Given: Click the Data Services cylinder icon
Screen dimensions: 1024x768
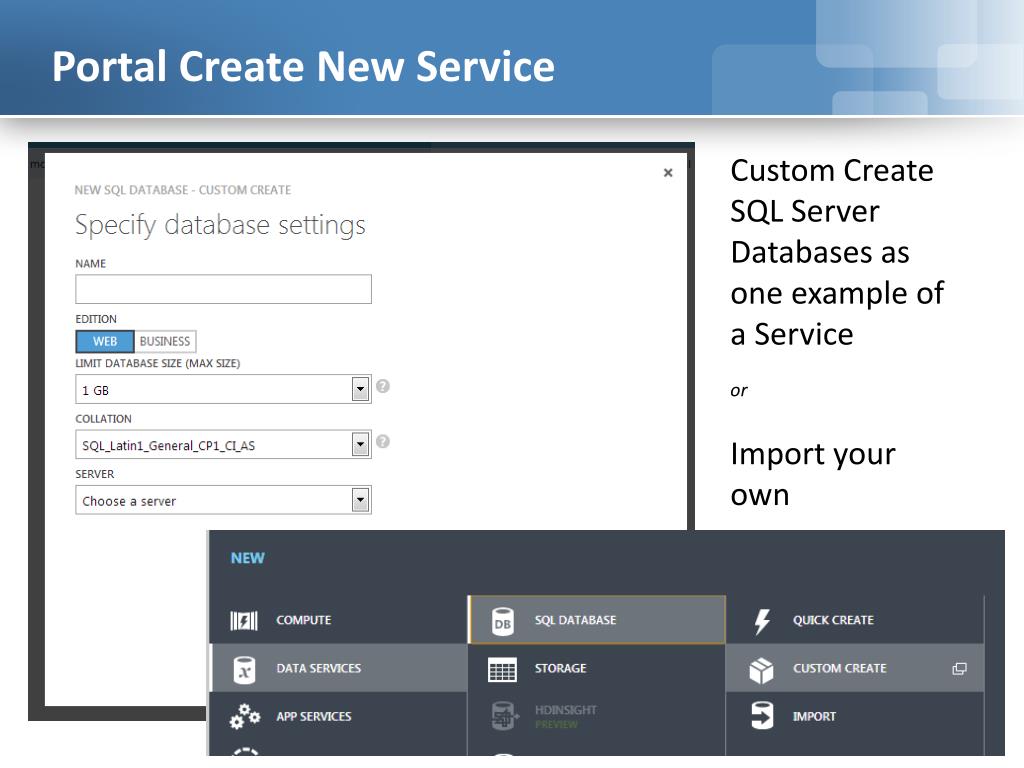Looking at the screenshot, I should (x=244, y=669).
